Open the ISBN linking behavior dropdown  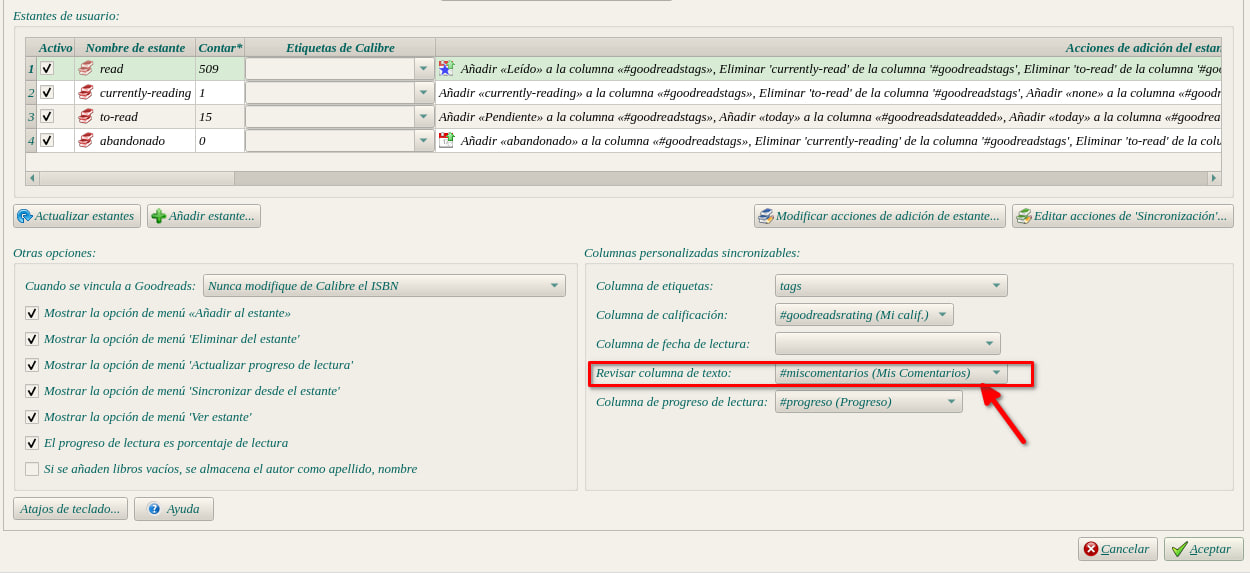click(x=384, y=286)
